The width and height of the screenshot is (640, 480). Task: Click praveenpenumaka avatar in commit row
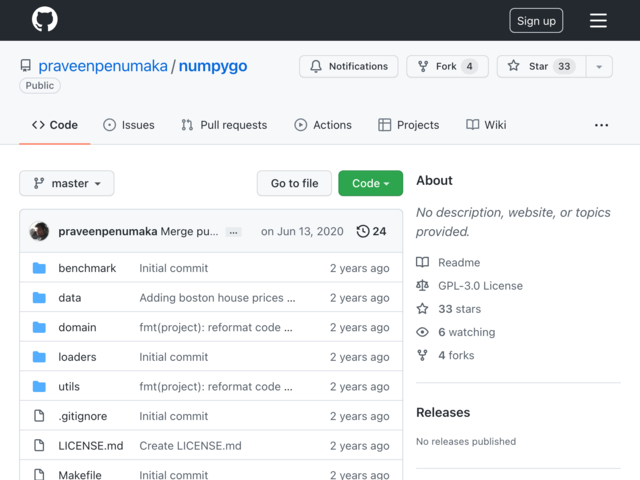pyautogui.click(x=39, y=231)
